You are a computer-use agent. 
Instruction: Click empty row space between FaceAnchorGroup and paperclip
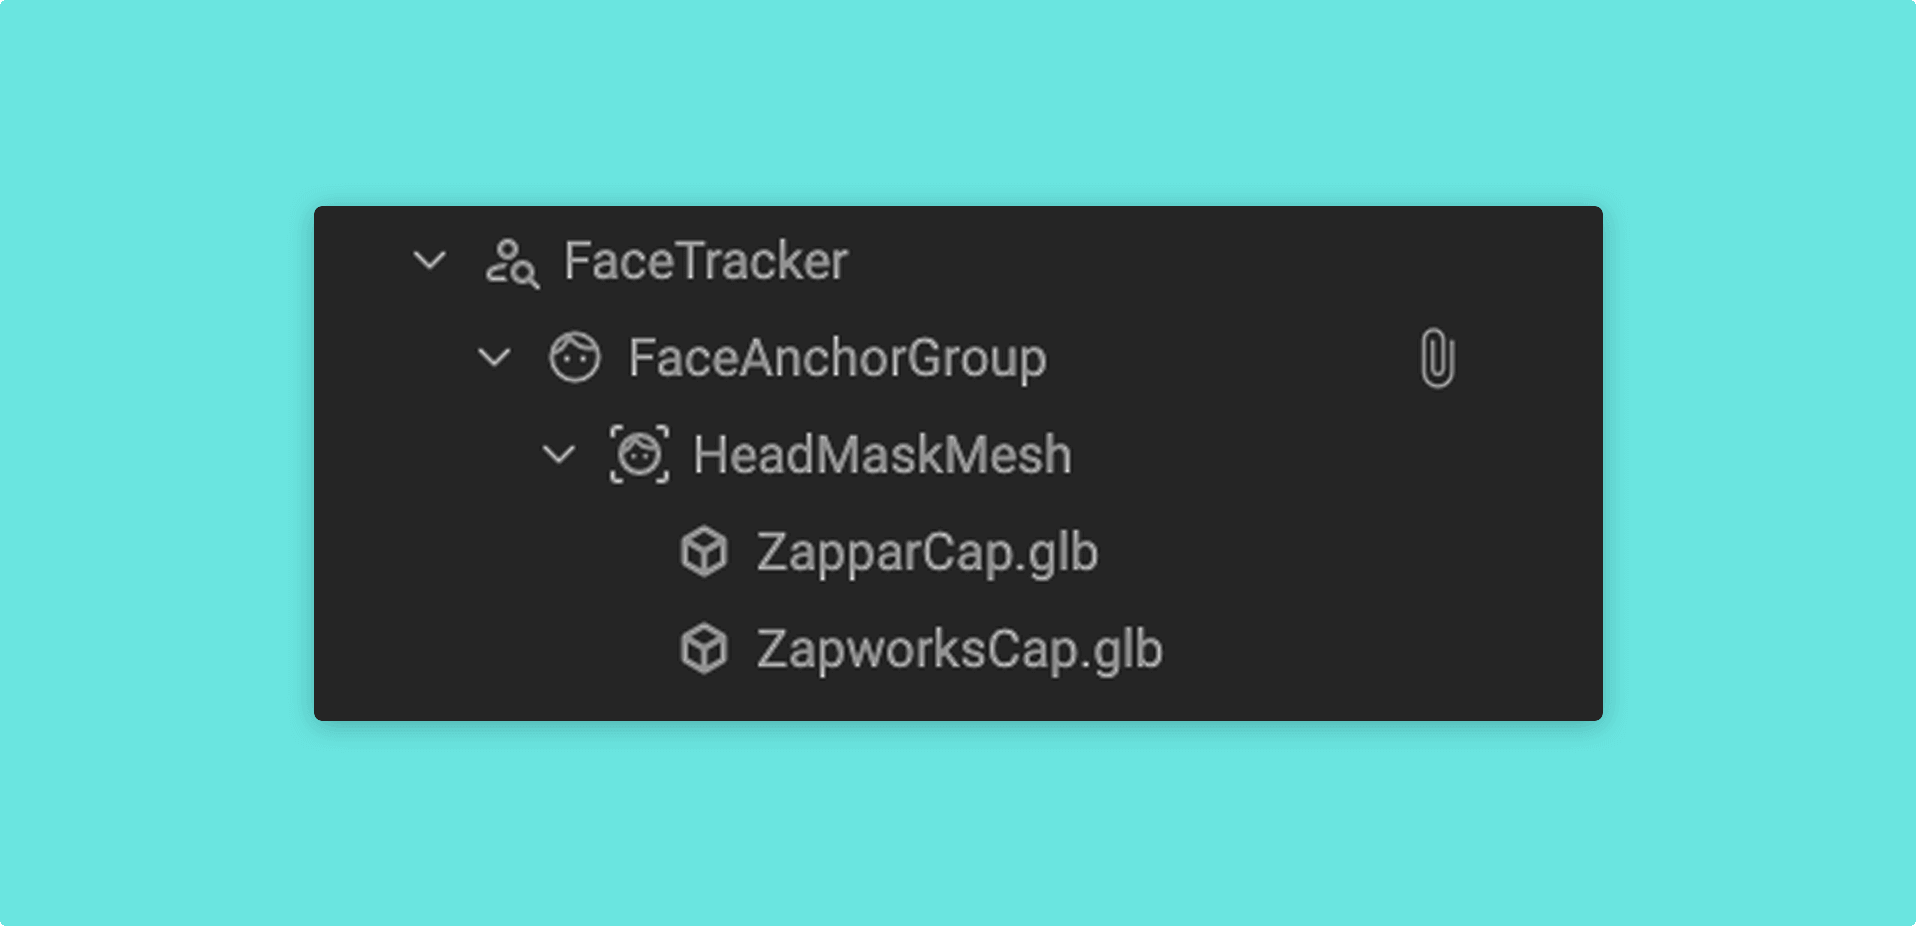pyautogui.click(x=1230, y=358)
